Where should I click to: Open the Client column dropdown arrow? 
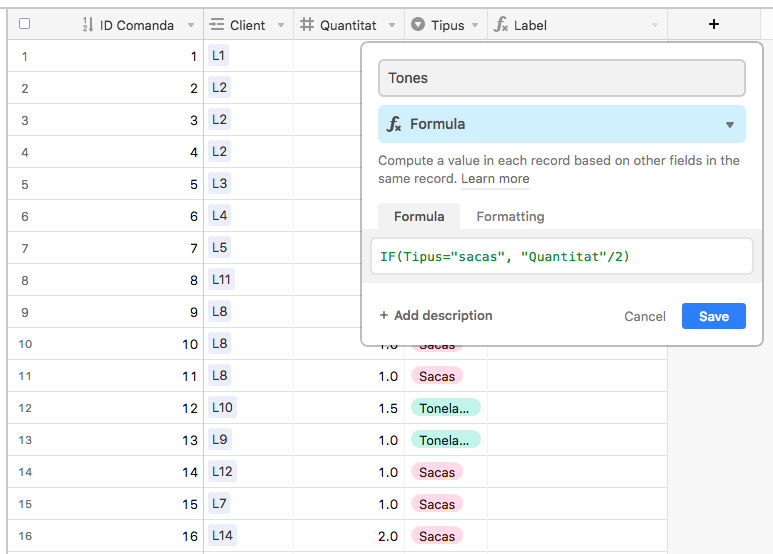[x=281, y=25]
